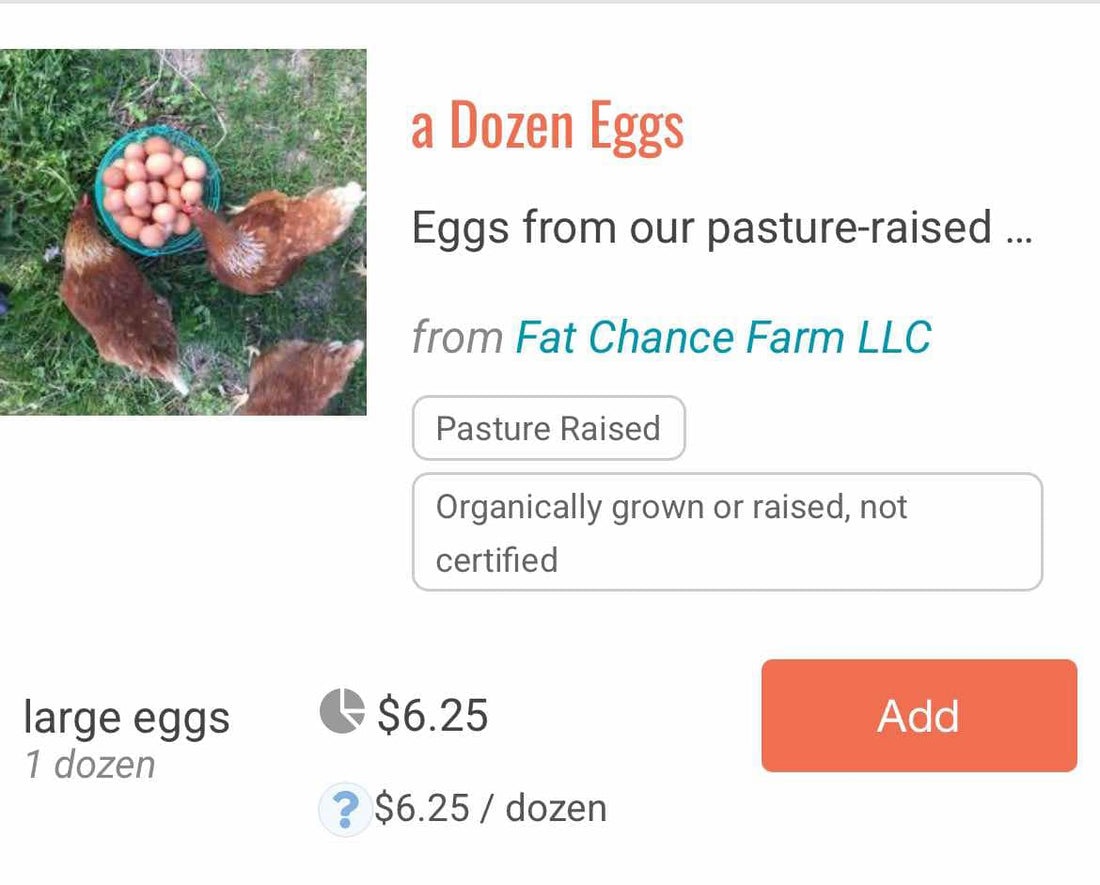Open the "a Dozen Eggs" product title
Image resolution: width=1100 pixels, height=885 pixels.
[x=547, y=128]
